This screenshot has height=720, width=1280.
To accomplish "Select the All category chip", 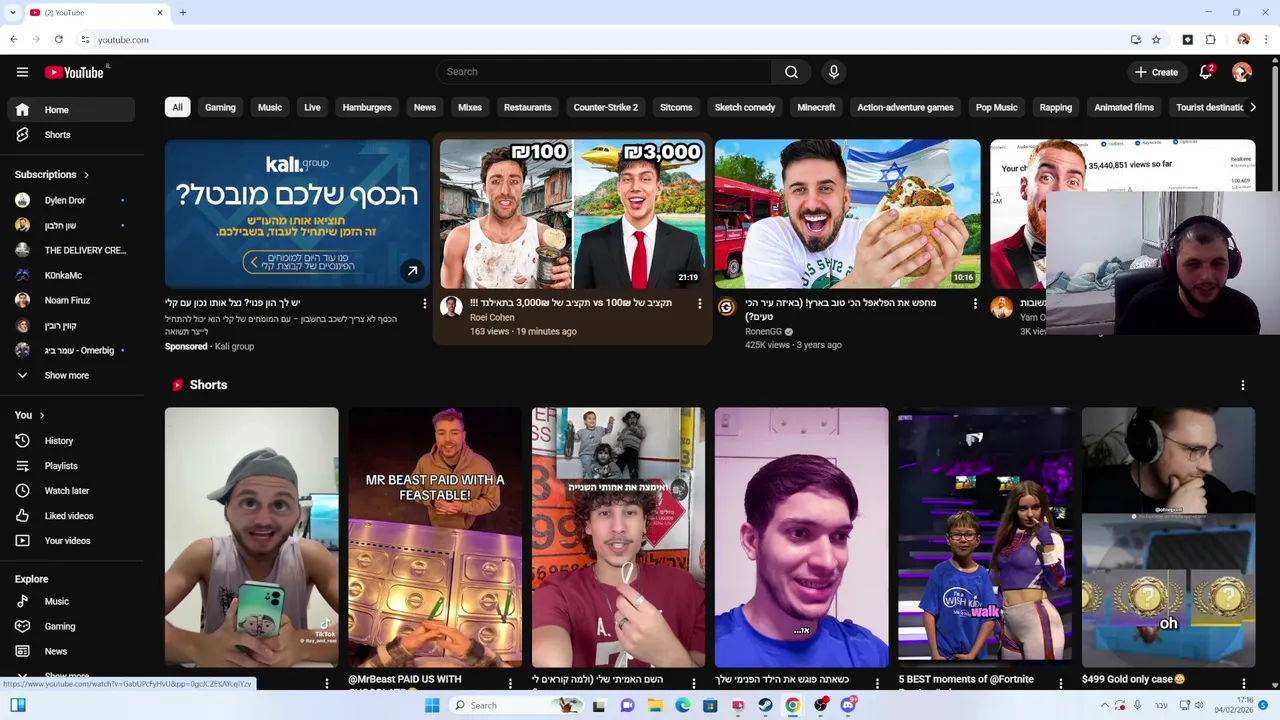I will 177,107.
